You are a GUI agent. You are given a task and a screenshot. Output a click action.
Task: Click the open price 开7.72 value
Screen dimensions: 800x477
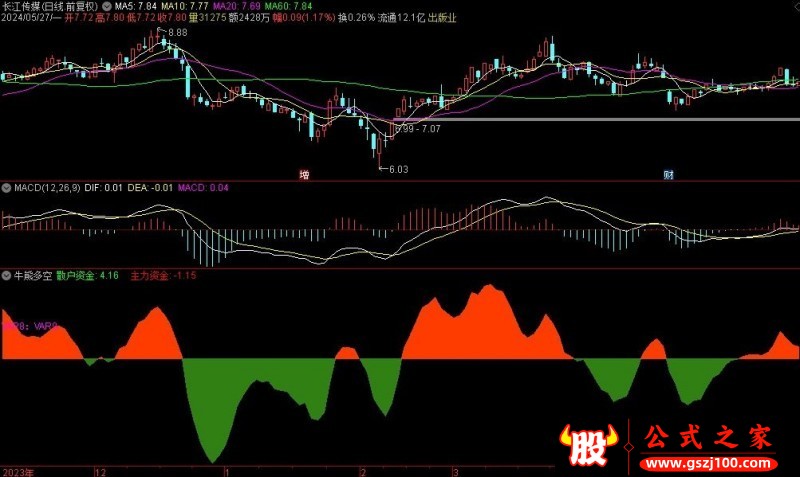point(79,18)
